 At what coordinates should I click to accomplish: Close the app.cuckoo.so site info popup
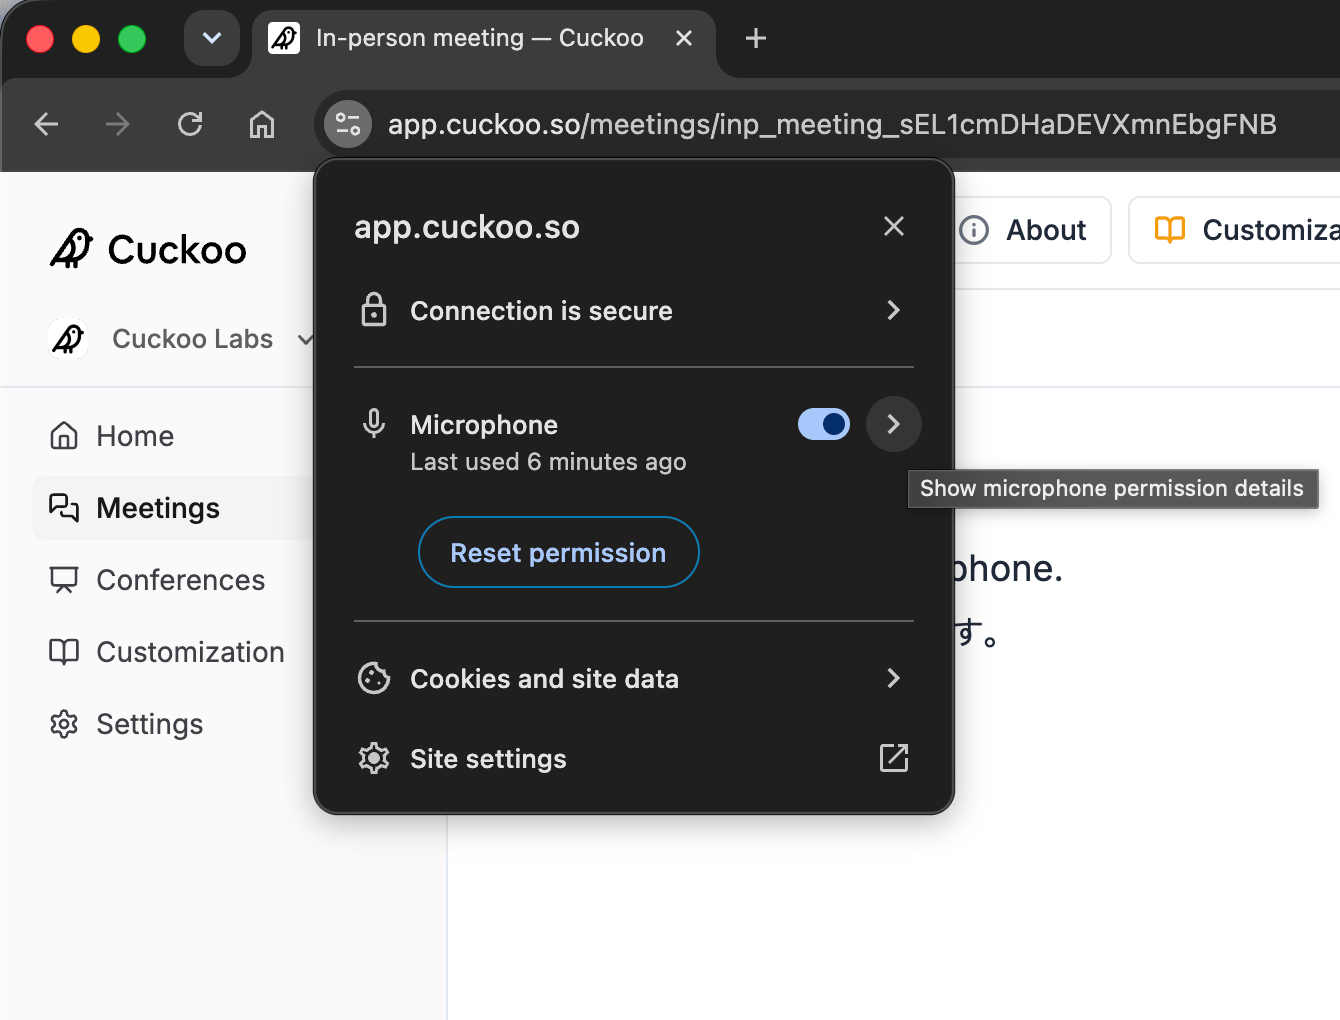(894, 226)
